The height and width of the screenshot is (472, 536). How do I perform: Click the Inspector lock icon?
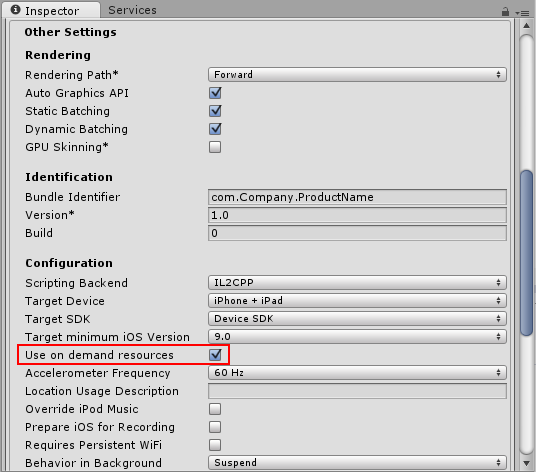[x=505, y=12]
